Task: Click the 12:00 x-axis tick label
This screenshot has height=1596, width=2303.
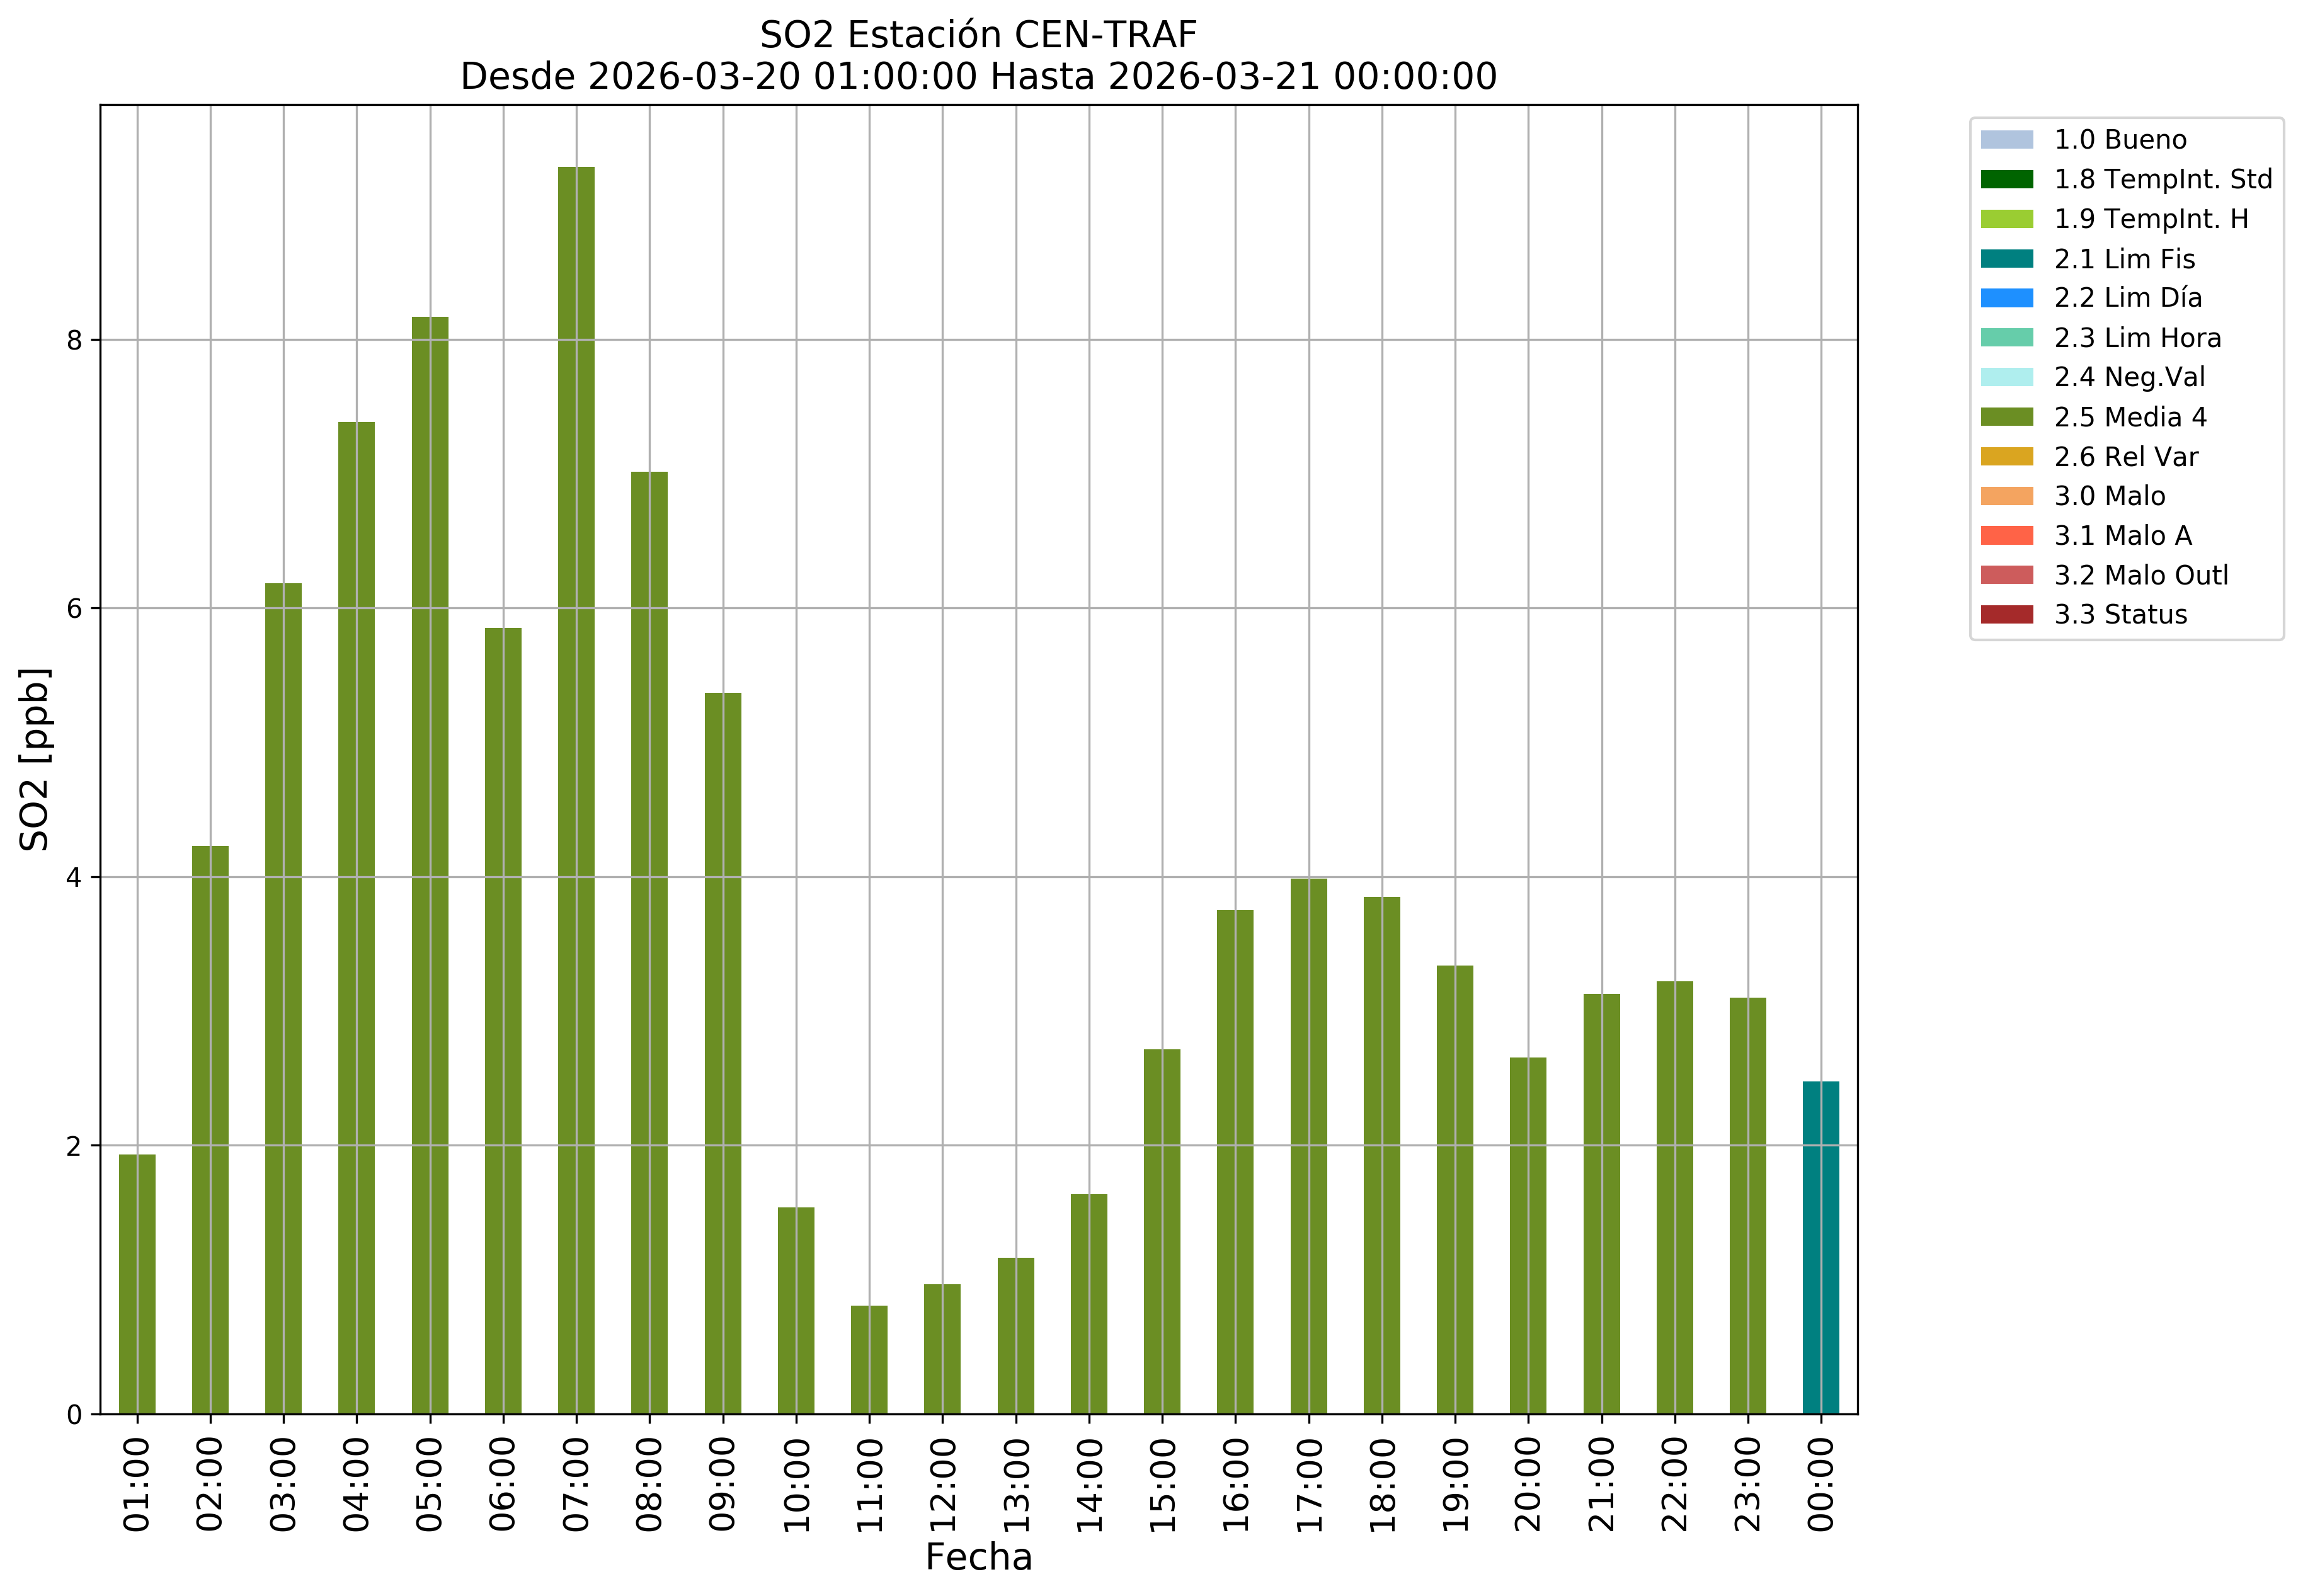Action: point(942,1484)
